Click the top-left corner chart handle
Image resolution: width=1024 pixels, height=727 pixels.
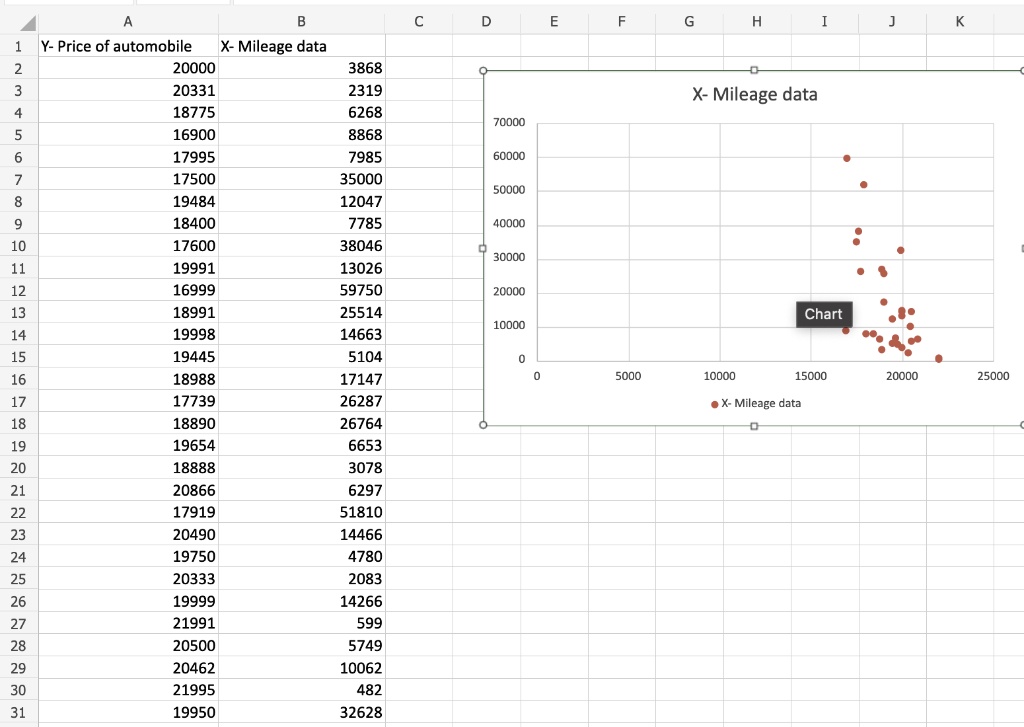[x=483, y=69]
